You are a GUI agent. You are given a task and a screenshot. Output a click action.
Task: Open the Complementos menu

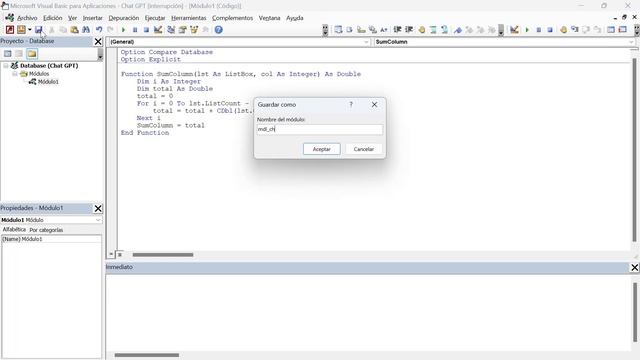(232, 18)
